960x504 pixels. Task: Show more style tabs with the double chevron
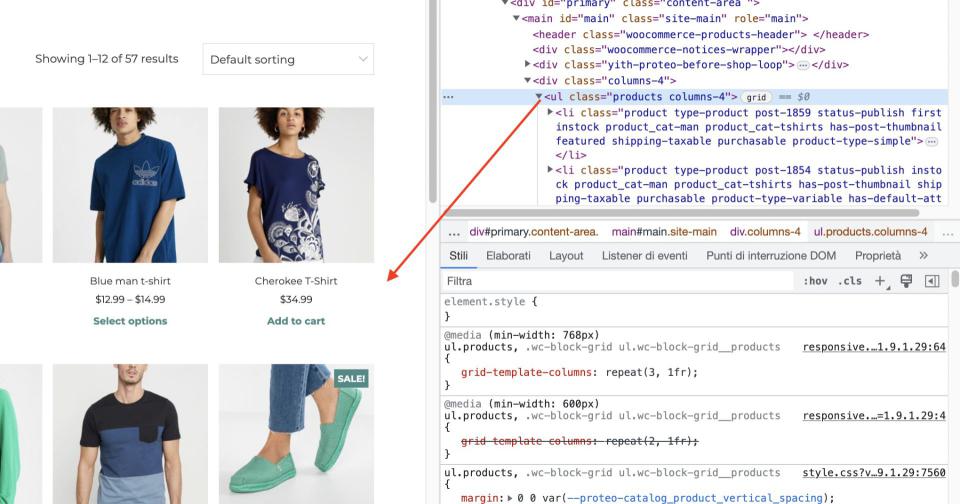click(923, 255)
